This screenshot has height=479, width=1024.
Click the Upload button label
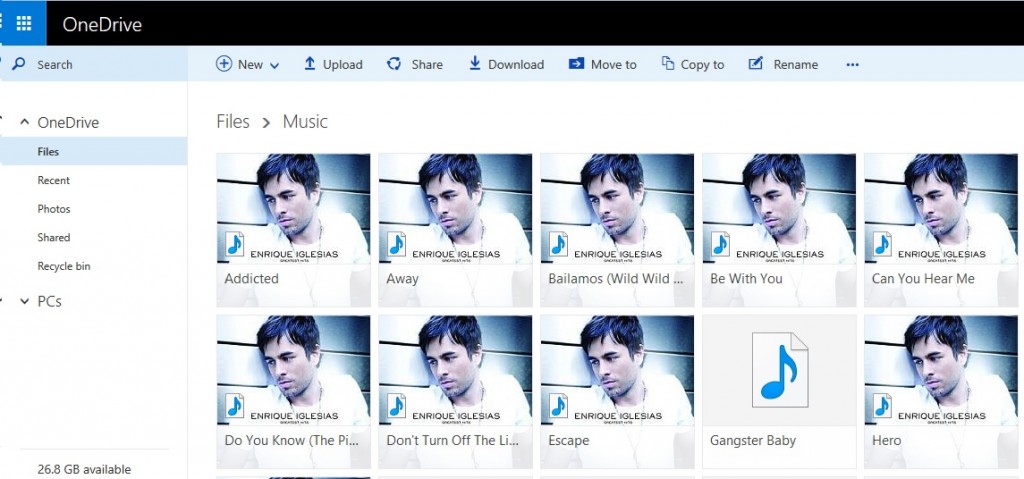[x=343, y=64]
